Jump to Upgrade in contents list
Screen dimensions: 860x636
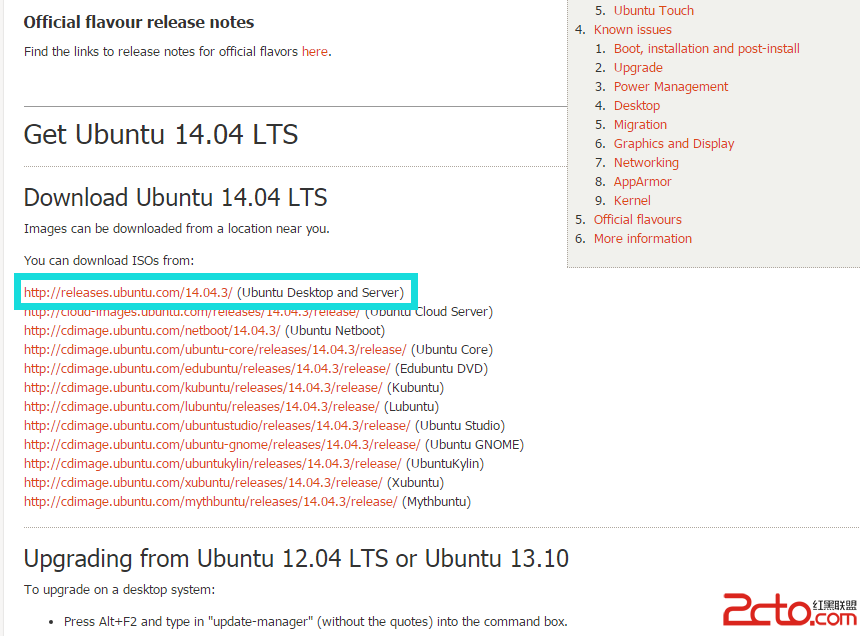coord(638,67)
